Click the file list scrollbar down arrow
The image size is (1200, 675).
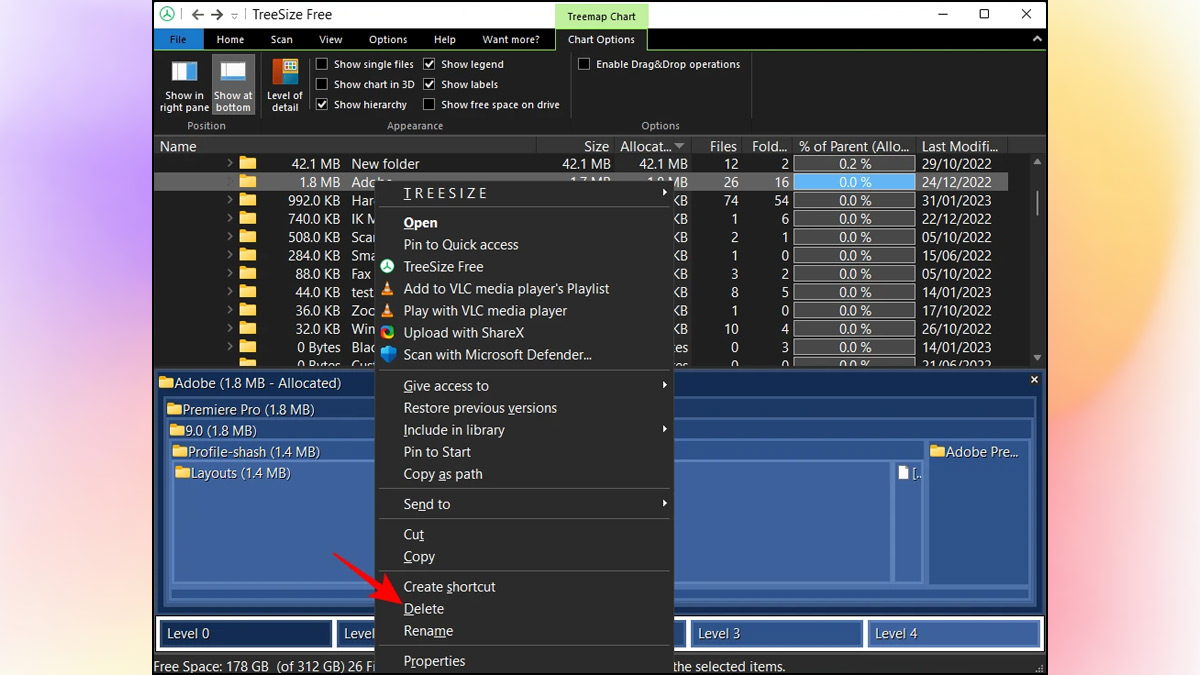pos(1037,357)
